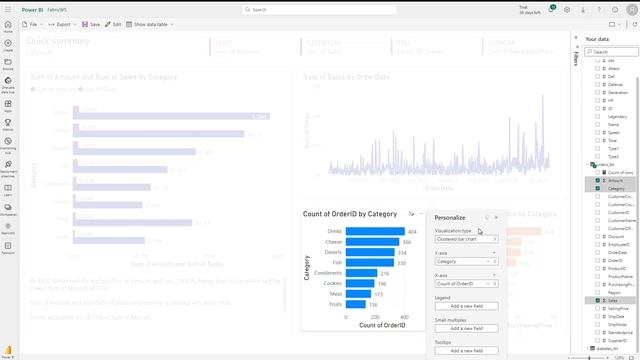Check the Generation field checkbox
Viewport: 640px width, 360px height.
(598, 93)
